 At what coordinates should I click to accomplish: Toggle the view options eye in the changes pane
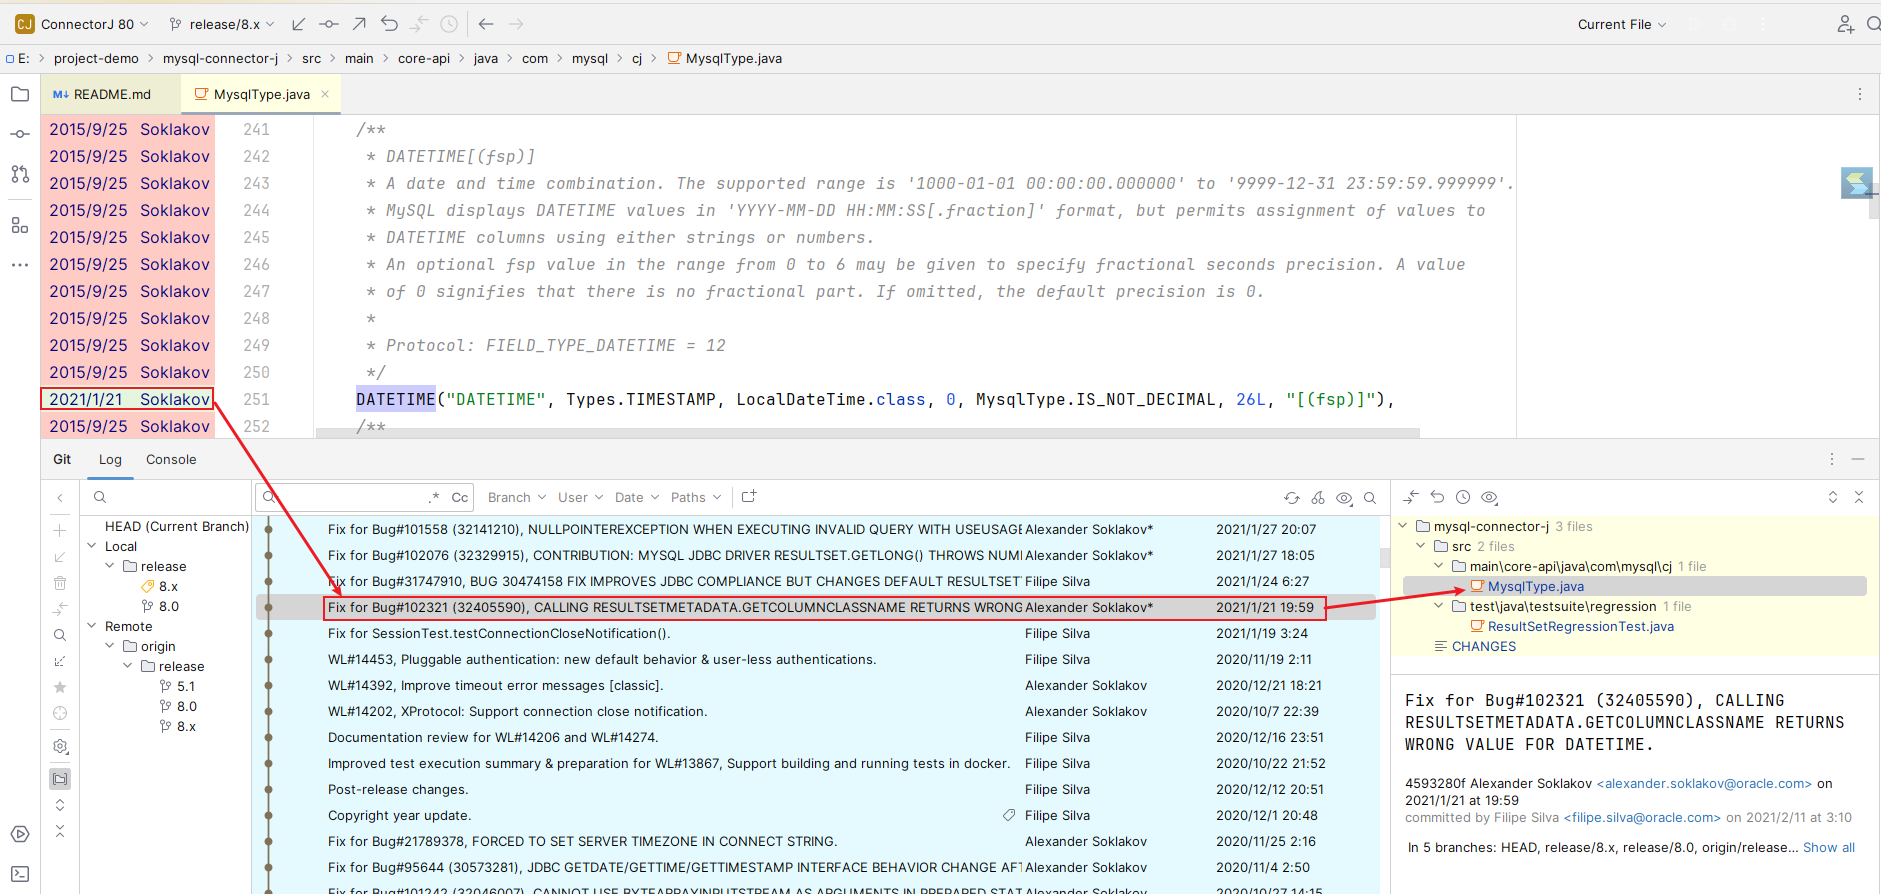pyautogui.click(x=1489, y=497)
